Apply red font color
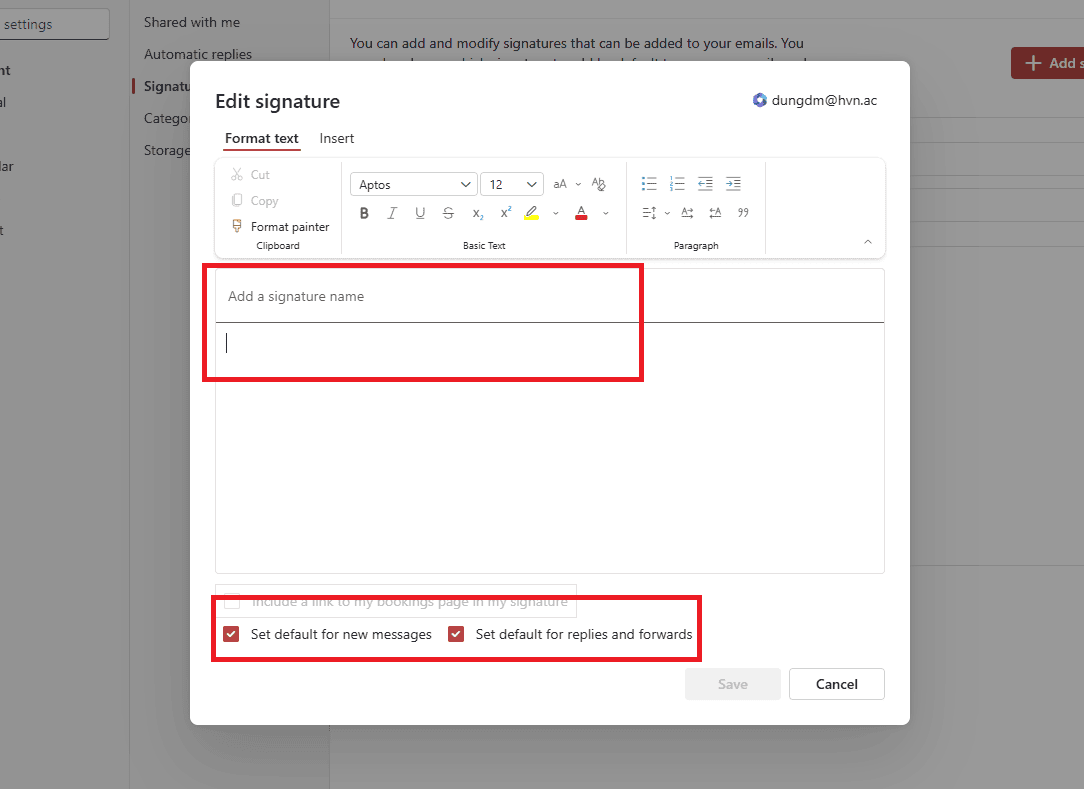1084x789 pixels. (x=581, y=213)
